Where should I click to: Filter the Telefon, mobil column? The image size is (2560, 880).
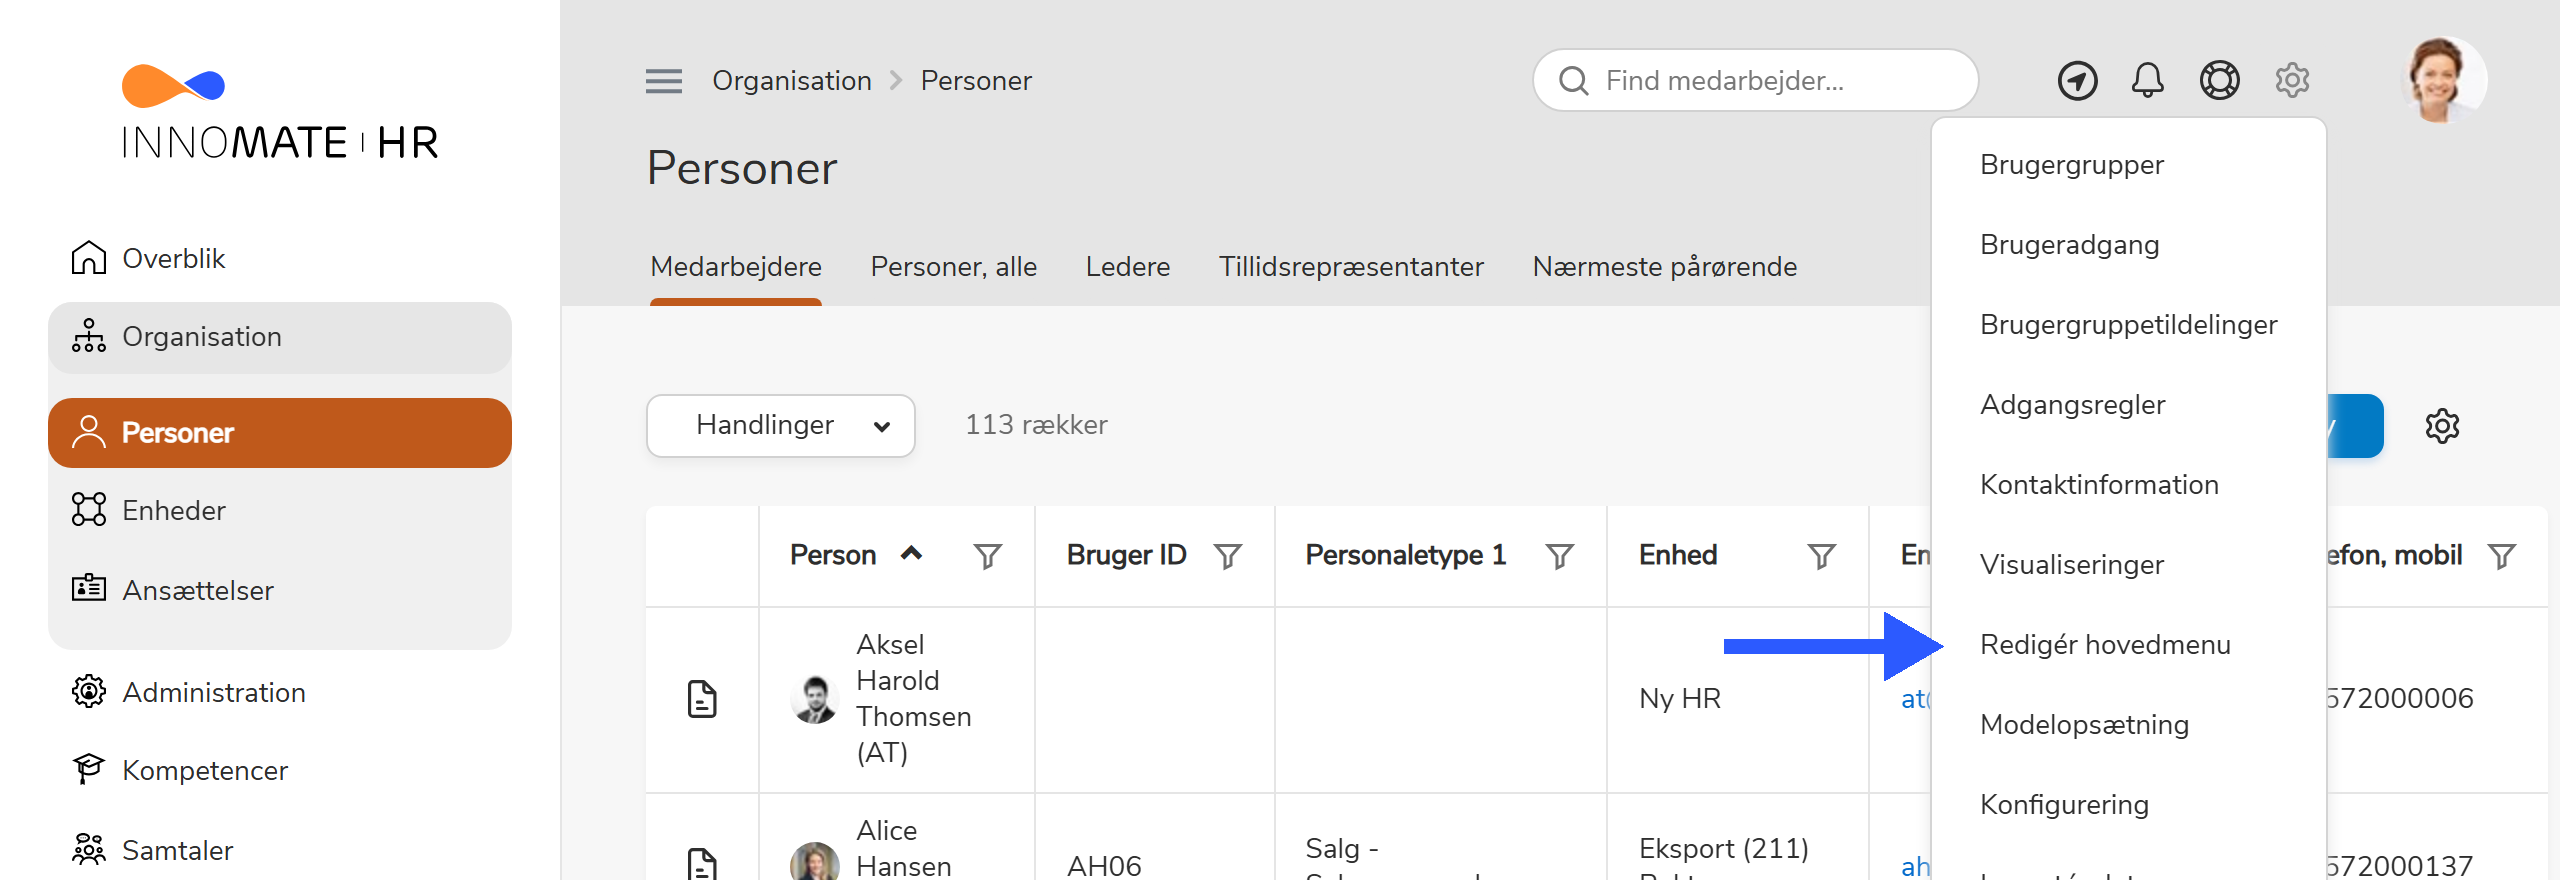pos(2502,556)
